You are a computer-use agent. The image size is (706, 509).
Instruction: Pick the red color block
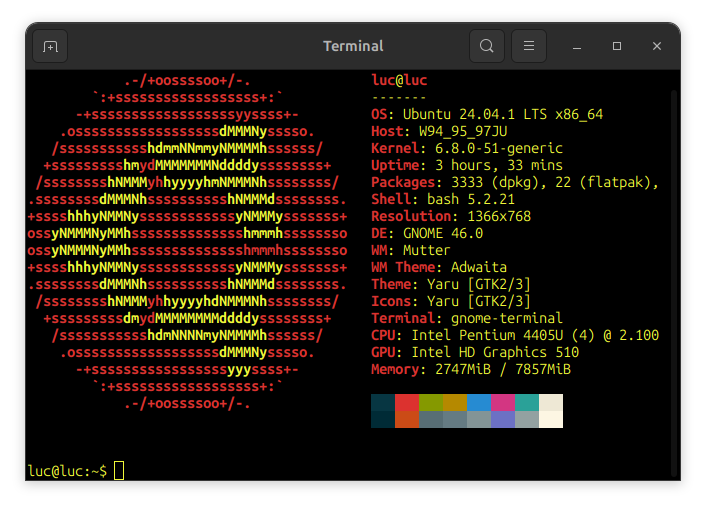407,402
